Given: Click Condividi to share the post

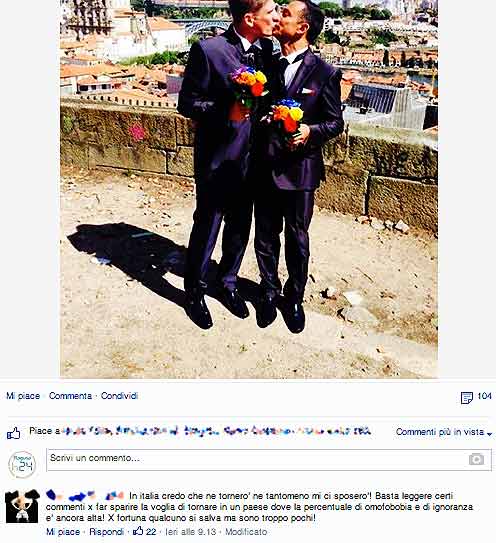Looking at the screenshot, I should pos(119,396).
